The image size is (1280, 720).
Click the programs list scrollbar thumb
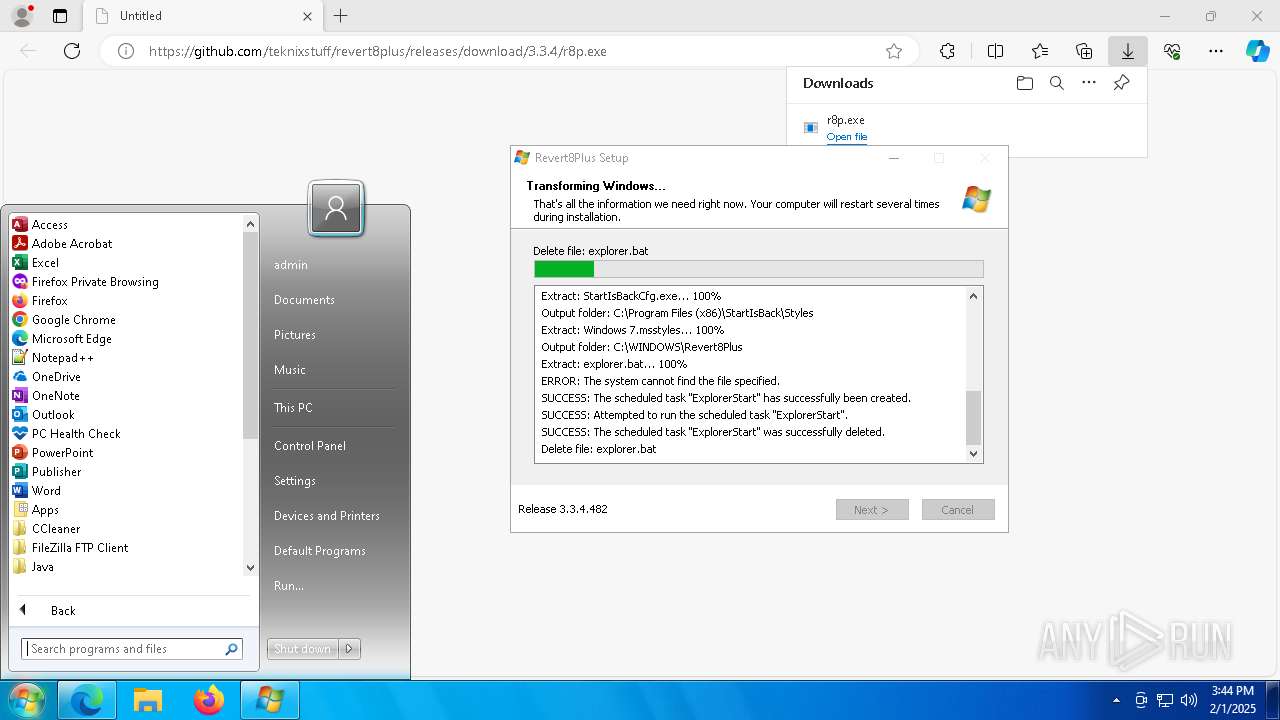[250, 336]
